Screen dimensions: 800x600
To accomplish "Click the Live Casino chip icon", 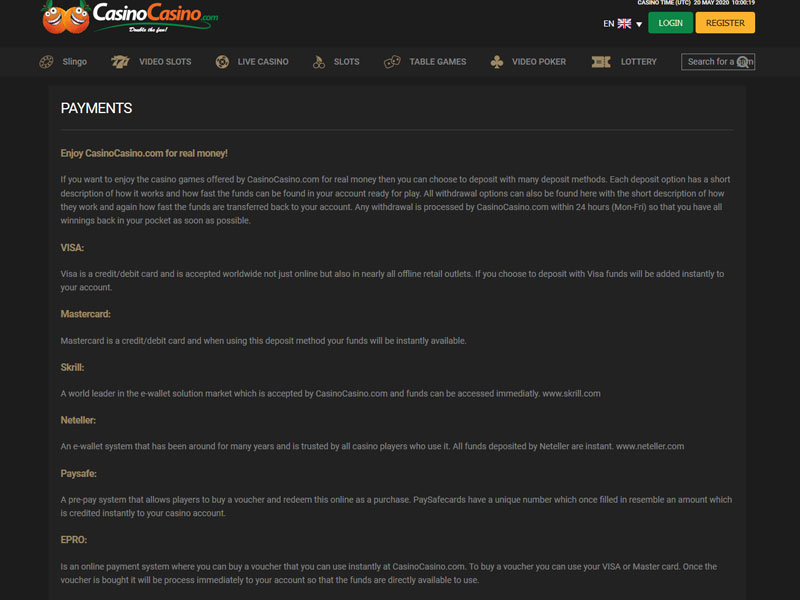I will click(x=222, y=62).
